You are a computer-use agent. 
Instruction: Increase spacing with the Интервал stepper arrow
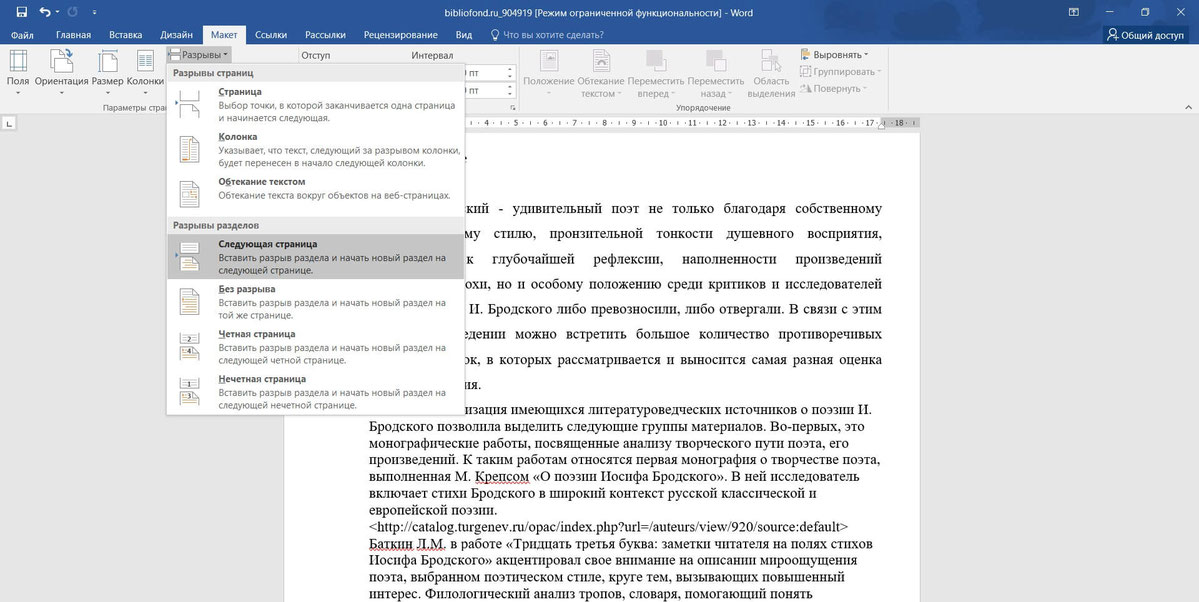510,68
